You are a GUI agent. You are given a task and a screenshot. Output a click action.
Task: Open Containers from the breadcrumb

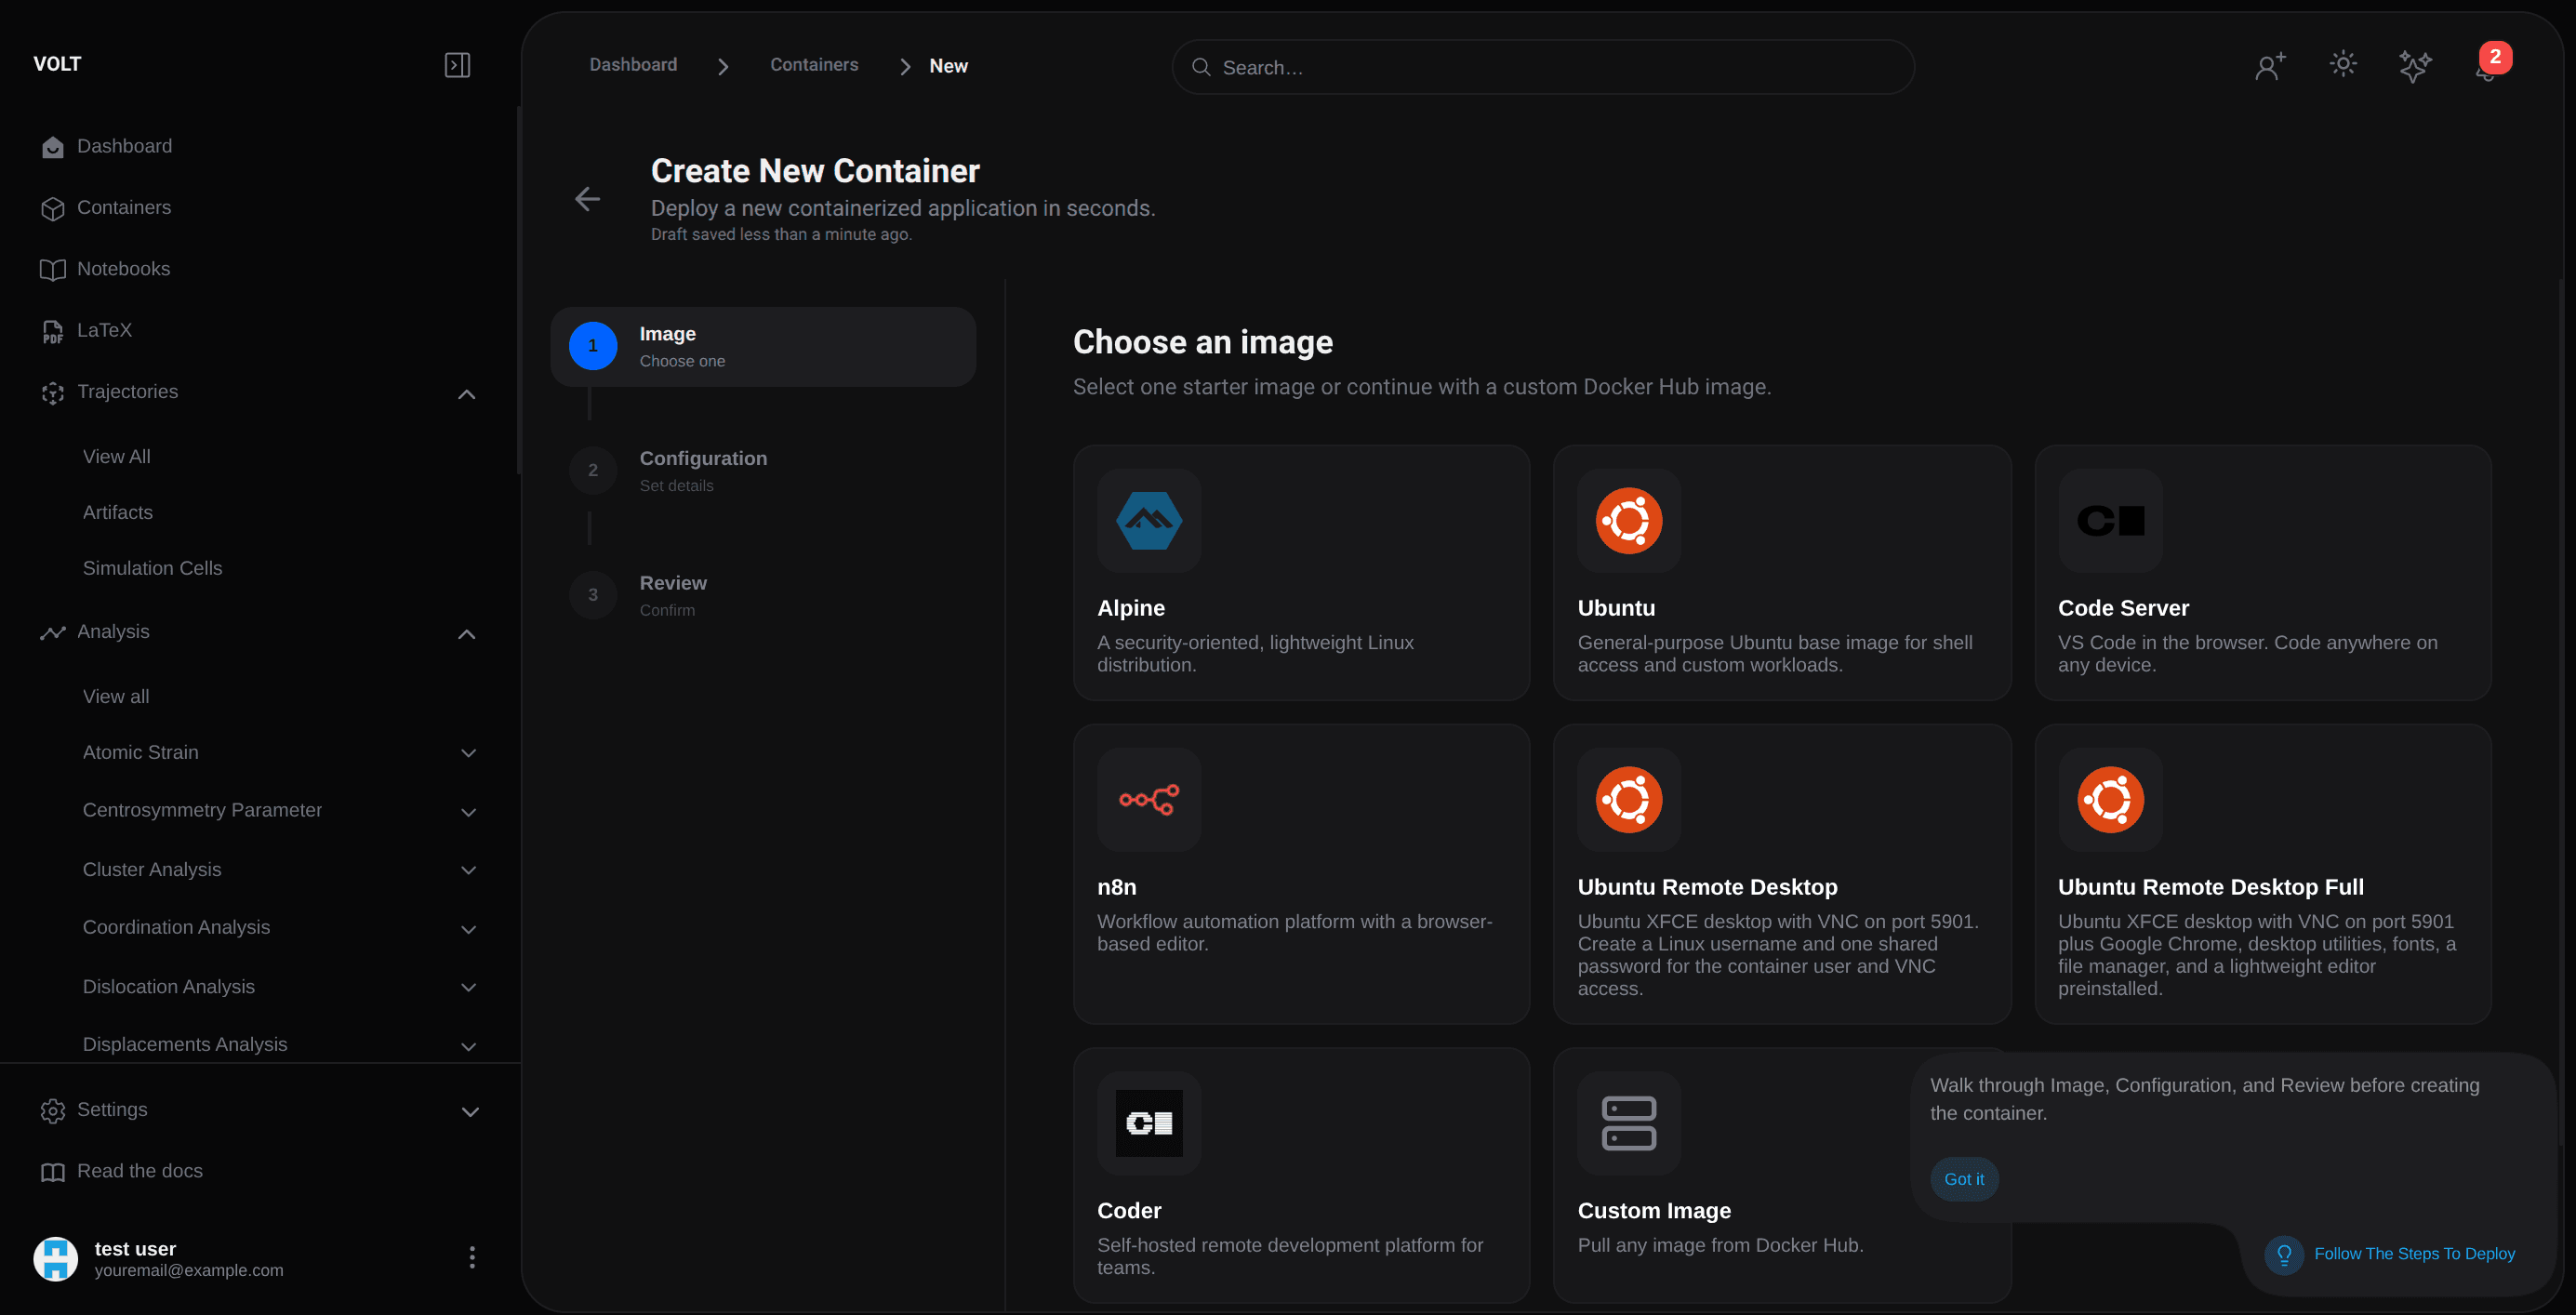(814, 64)
